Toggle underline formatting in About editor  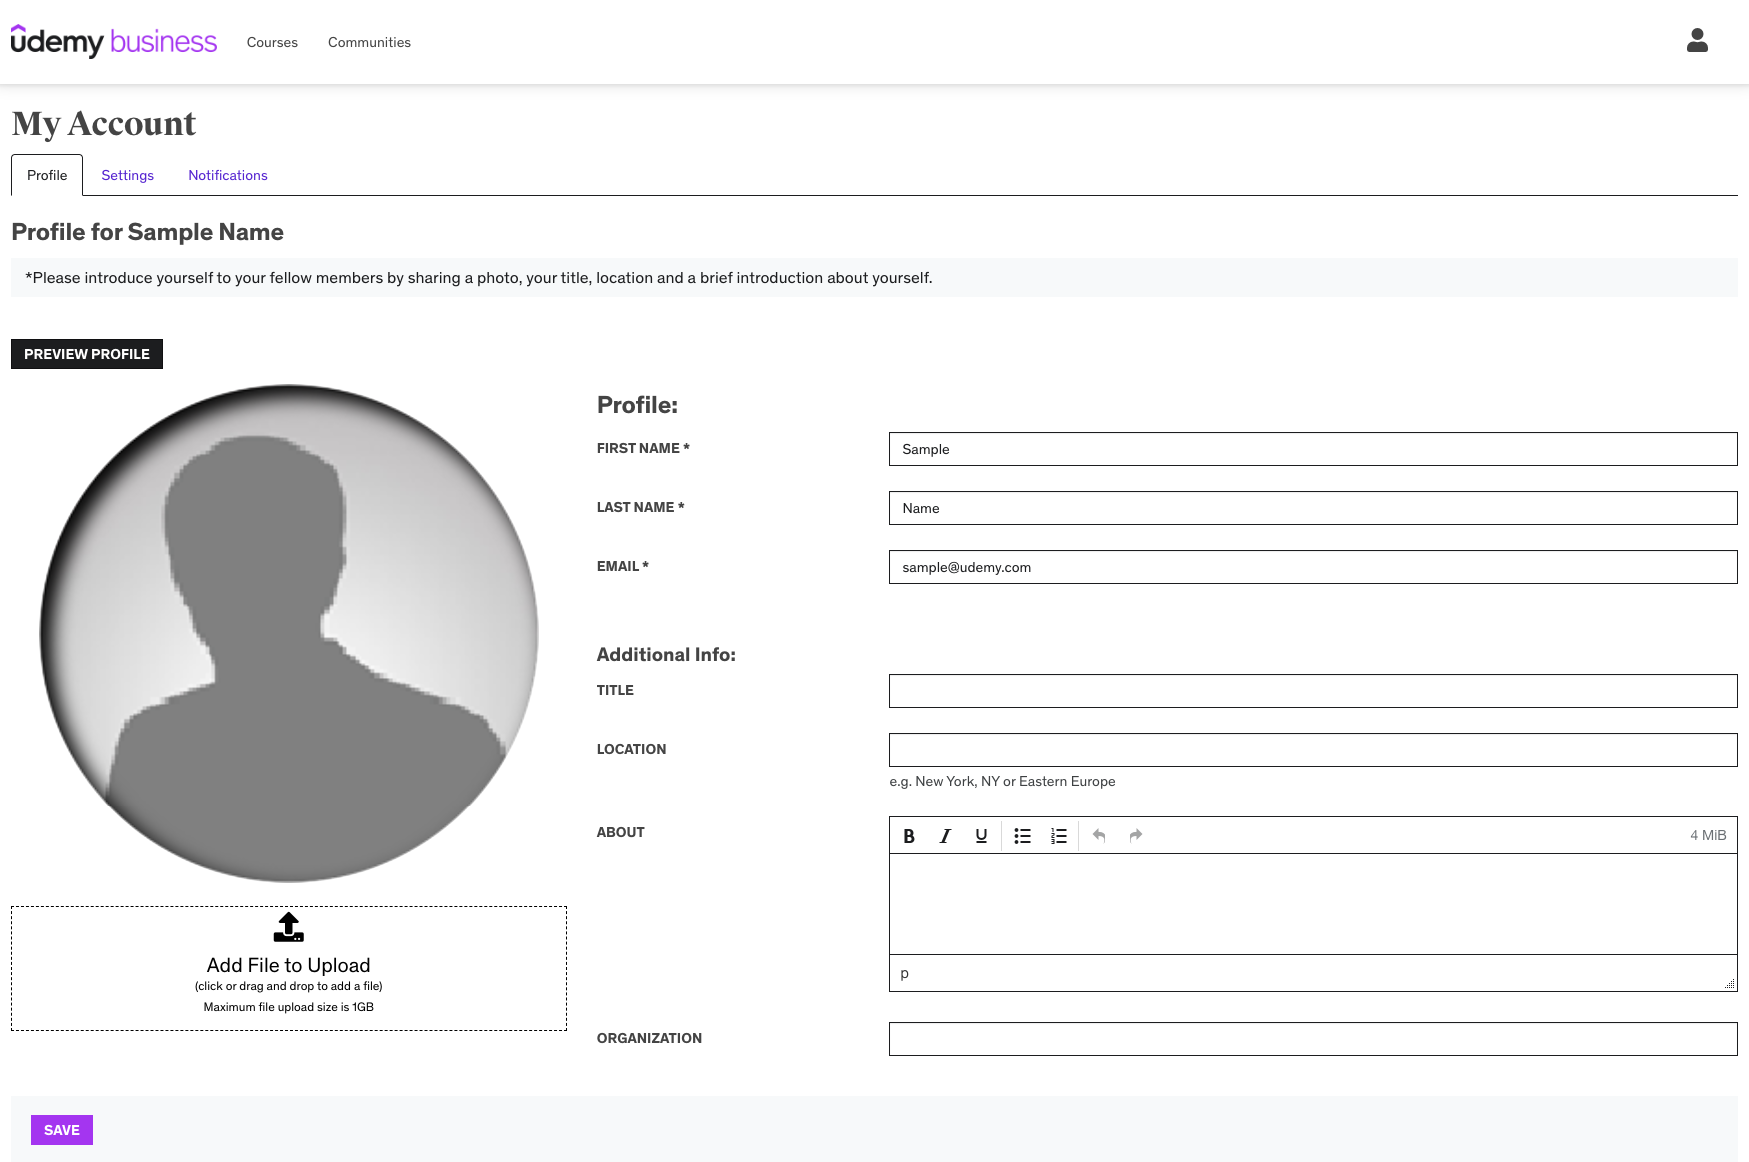(x=981, y=836)
